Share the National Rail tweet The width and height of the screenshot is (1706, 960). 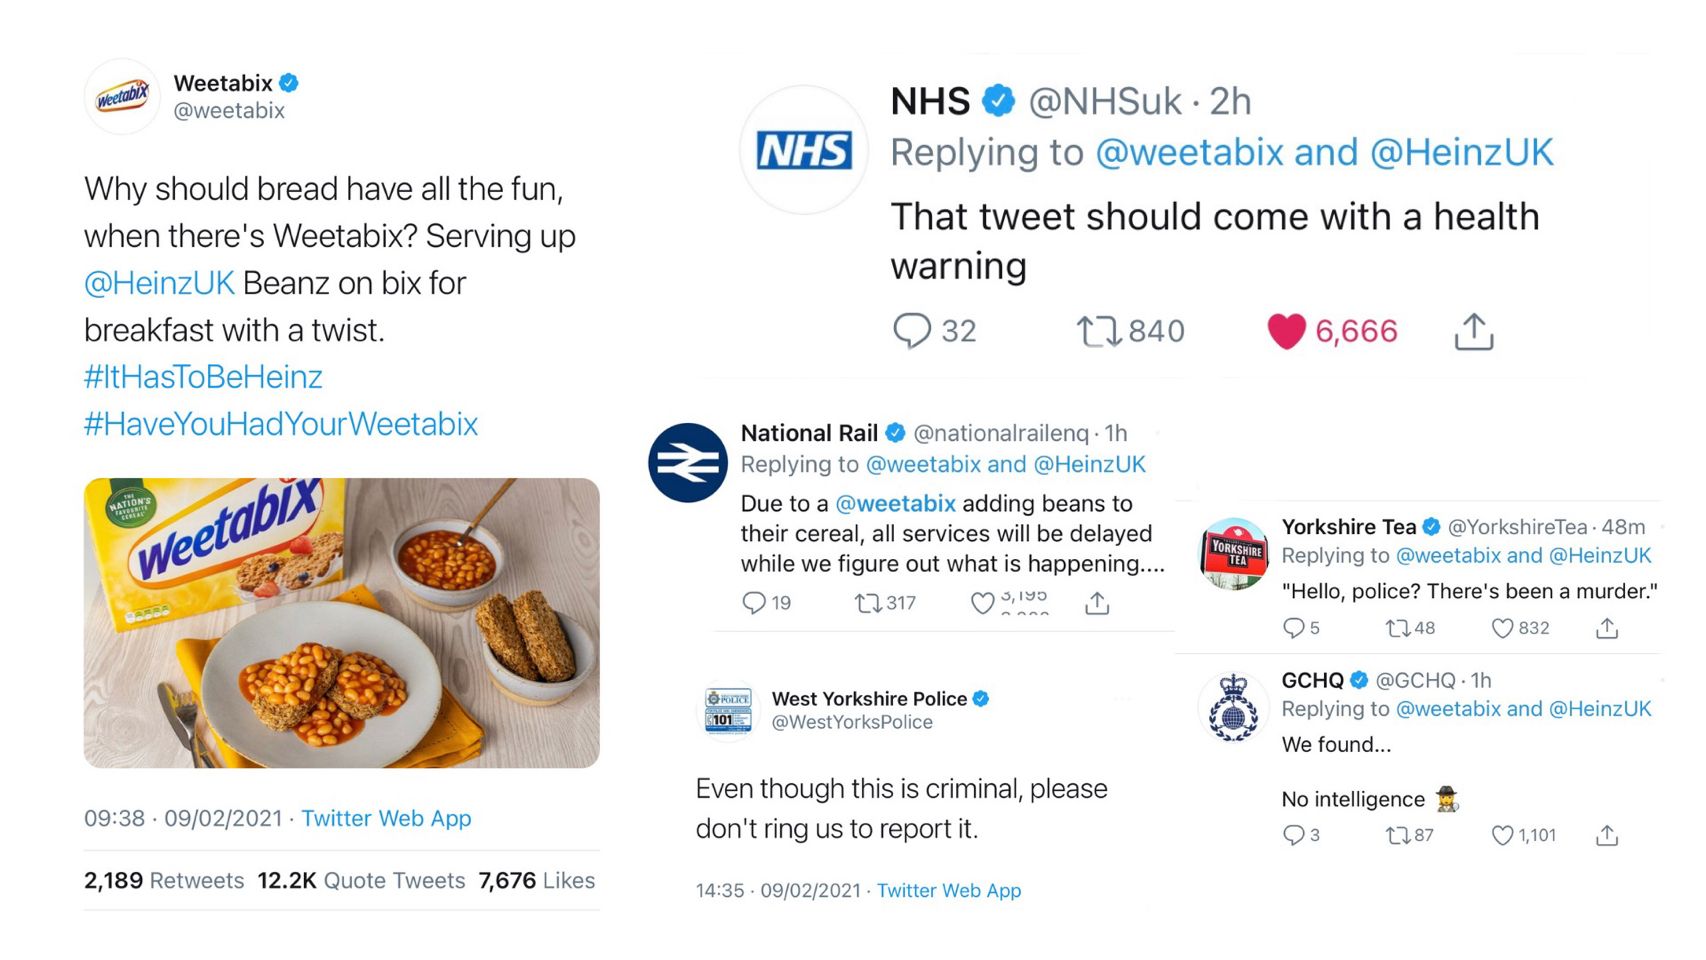click(x=1097, y=602)
